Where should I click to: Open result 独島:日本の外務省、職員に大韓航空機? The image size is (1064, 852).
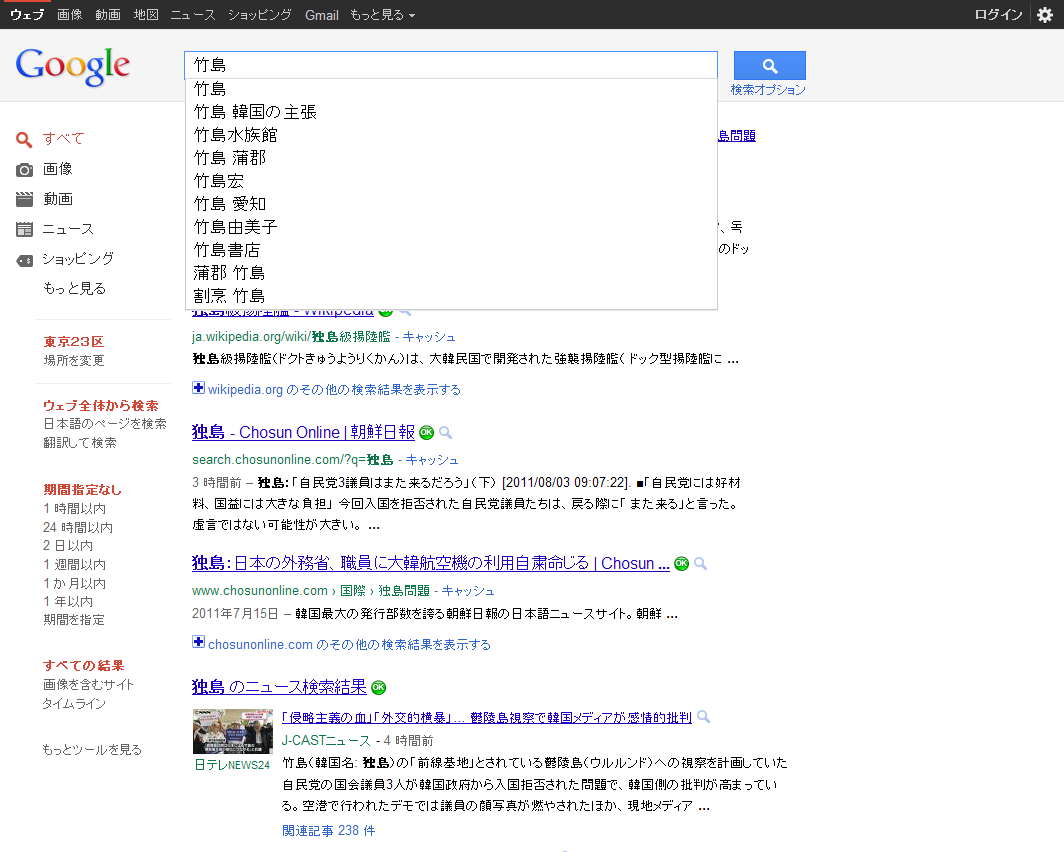pyautogui.click(x=431, y=563)
